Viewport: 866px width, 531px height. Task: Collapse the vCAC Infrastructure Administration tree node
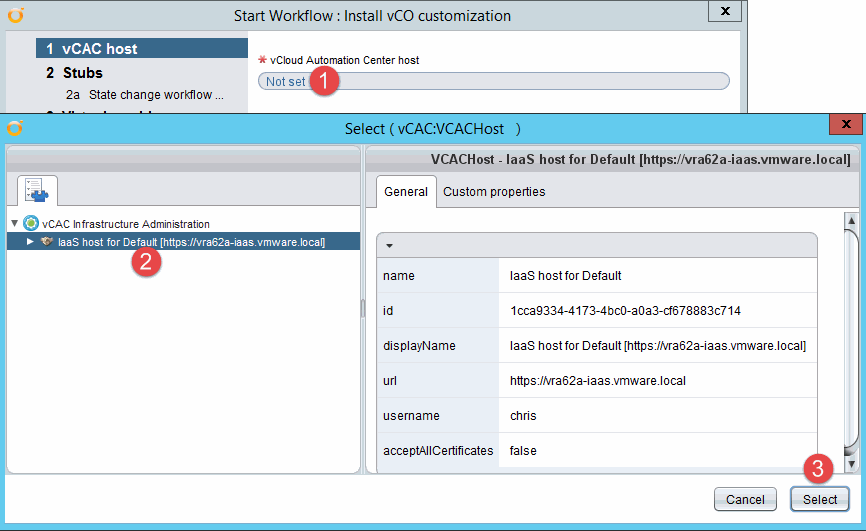click(14, 224)
